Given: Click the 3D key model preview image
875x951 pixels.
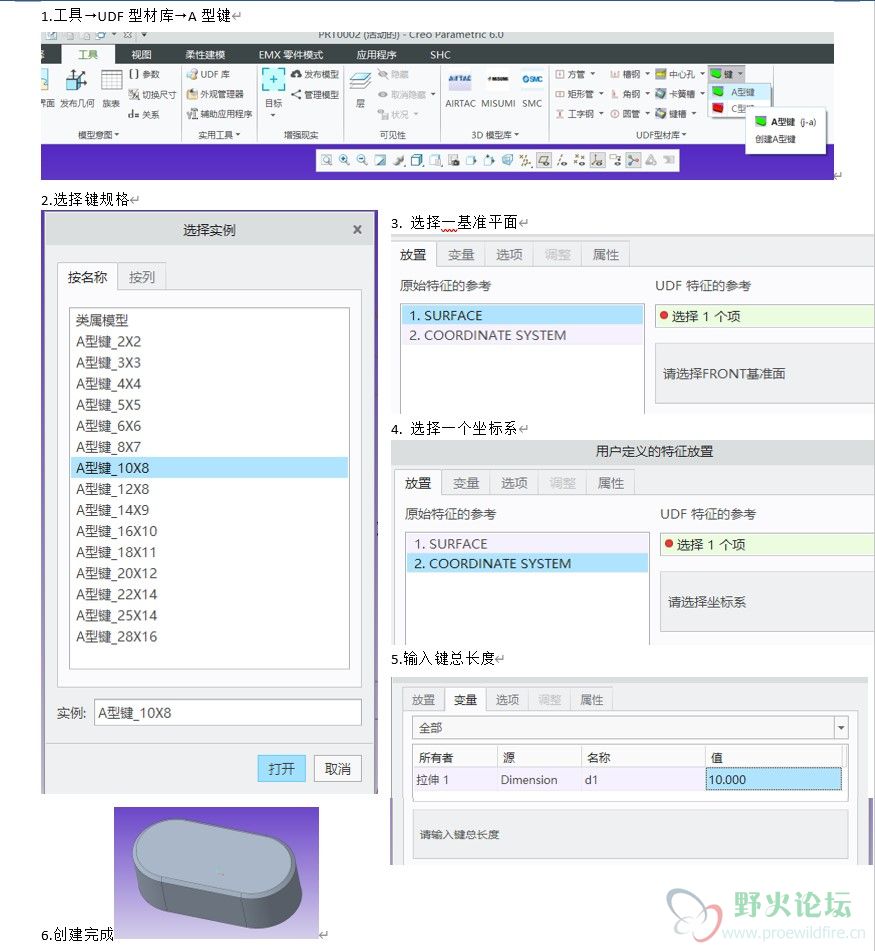Looking at the screenshot, I should 216,872.
